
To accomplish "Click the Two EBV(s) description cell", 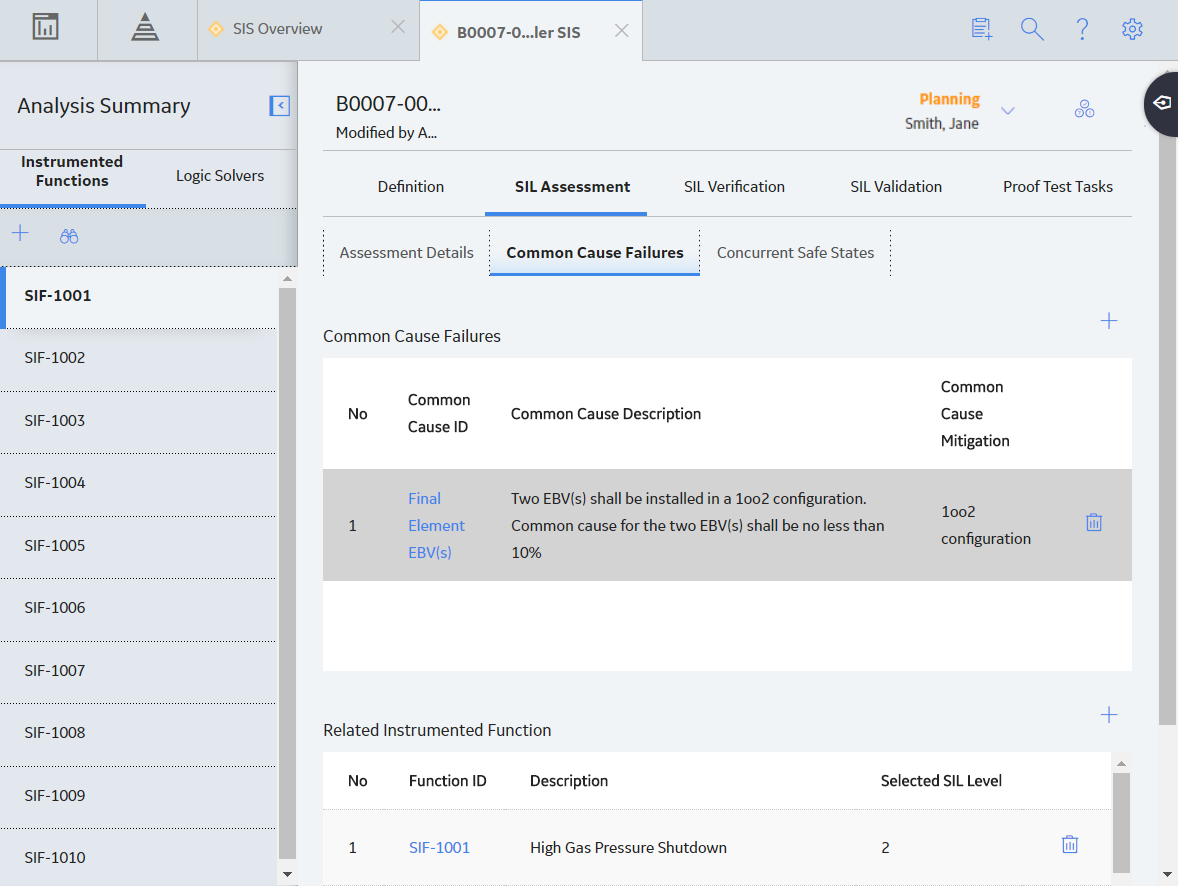I will pyautogui.click(x=698, y=525).
